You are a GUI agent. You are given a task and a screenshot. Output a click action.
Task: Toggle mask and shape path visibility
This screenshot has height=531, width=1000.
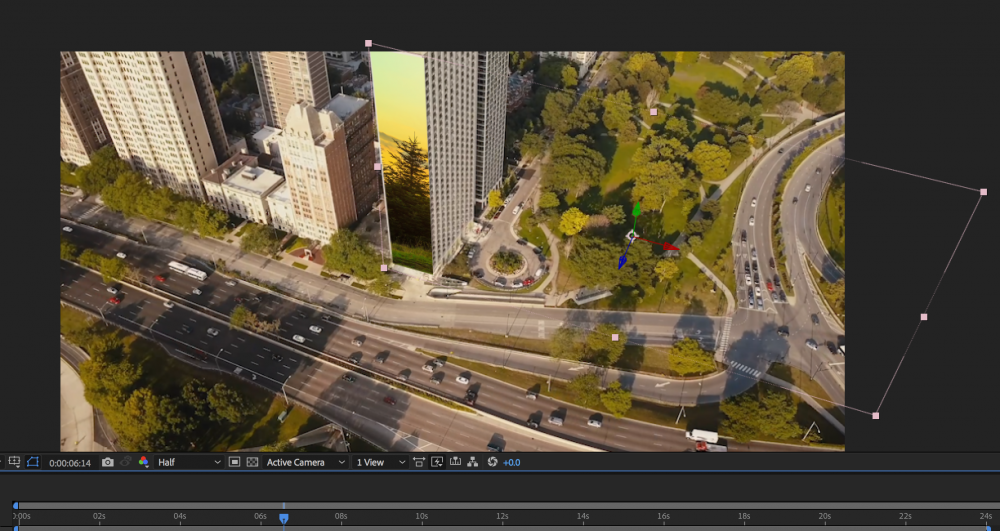[32, 462]
